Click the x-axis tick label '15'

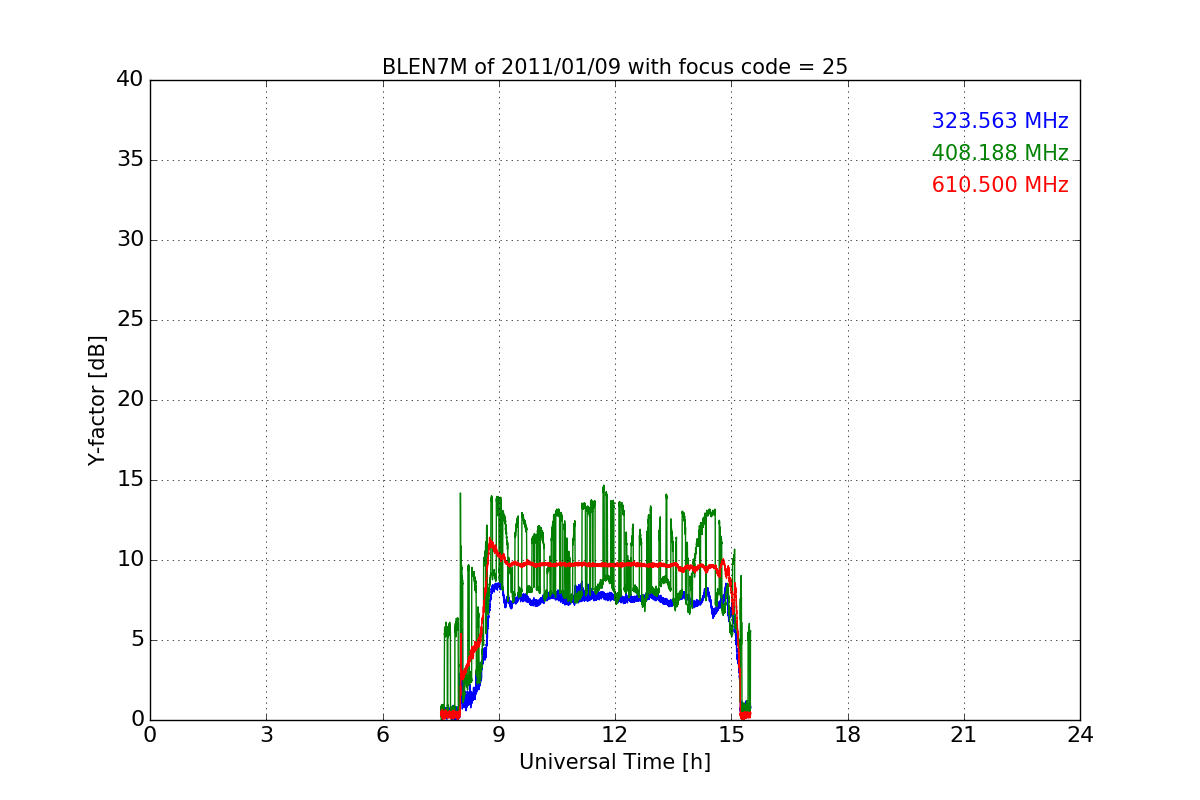pyautogui.click(x=731, y=735)
